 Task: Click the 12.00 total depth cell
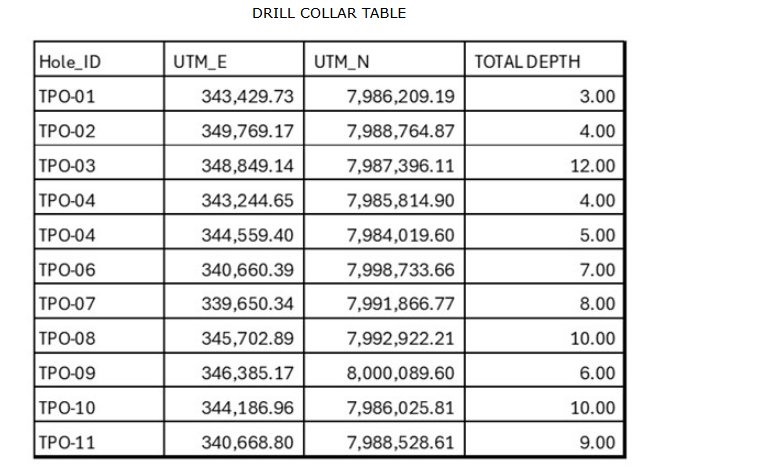592,166
